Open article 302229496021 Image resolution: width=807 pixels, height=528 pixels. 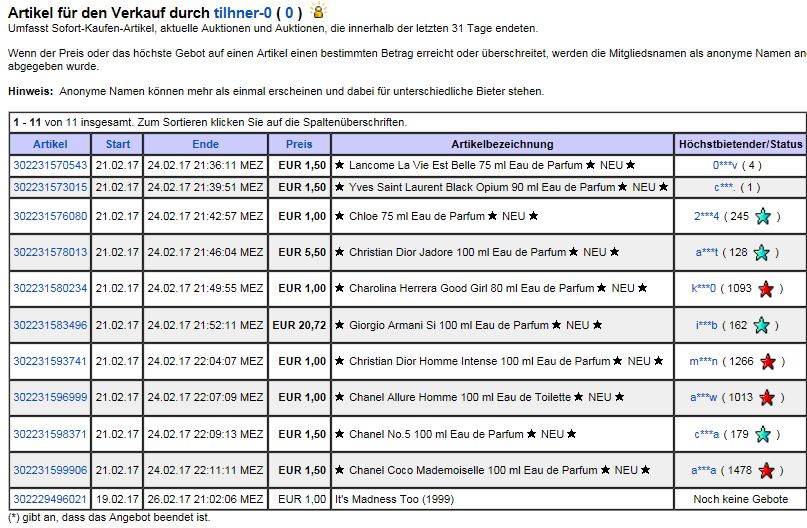coord(50,499)
